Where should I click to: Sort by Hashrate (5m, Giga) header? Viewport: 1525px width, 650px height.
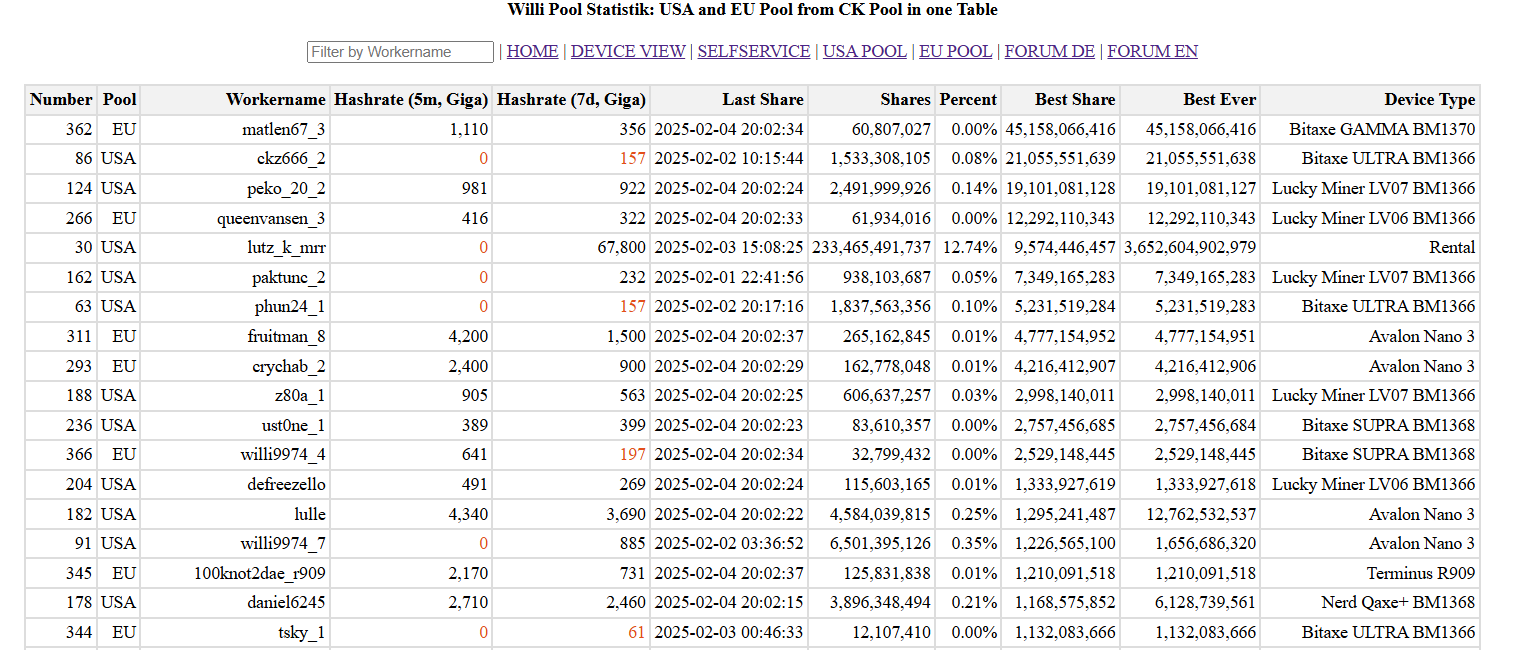(411, 100)
